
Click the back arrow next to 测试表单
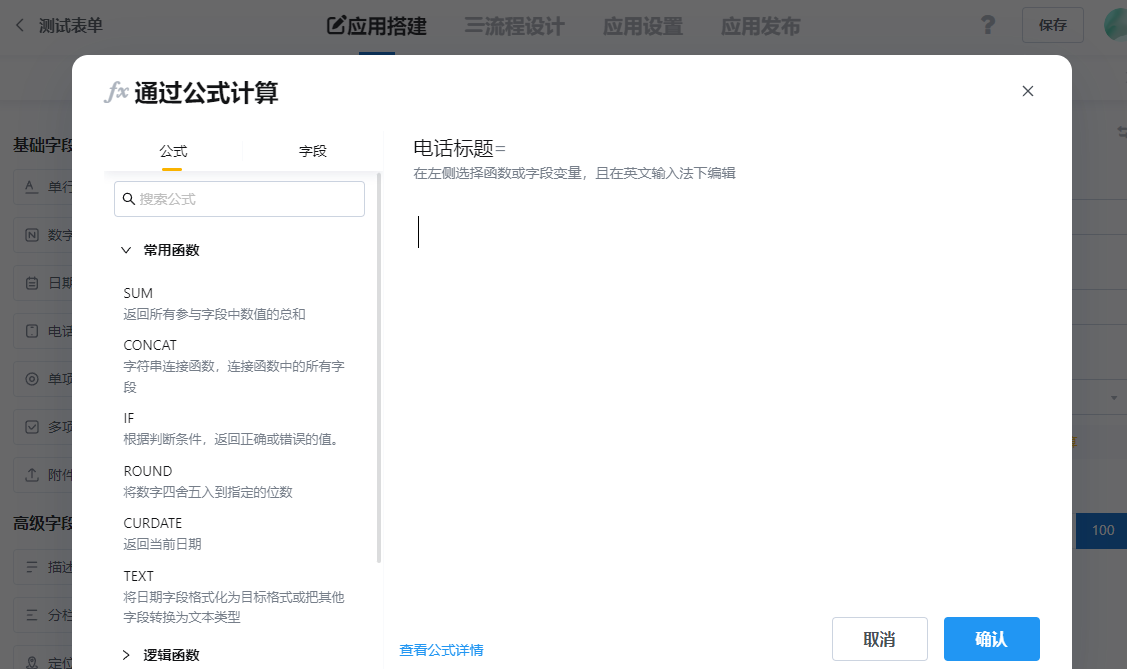coord(20,24)
